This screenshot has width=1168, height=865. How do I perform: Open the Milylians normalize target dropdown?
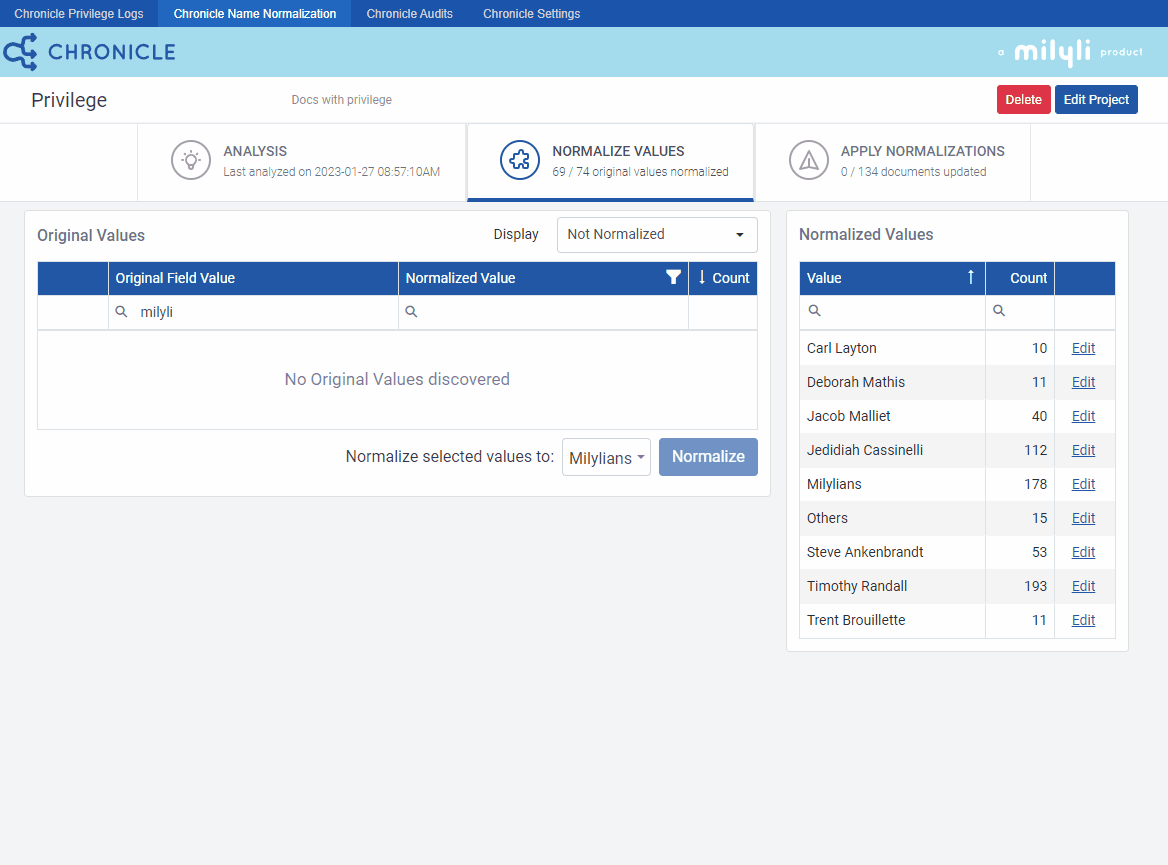point(606,457)
